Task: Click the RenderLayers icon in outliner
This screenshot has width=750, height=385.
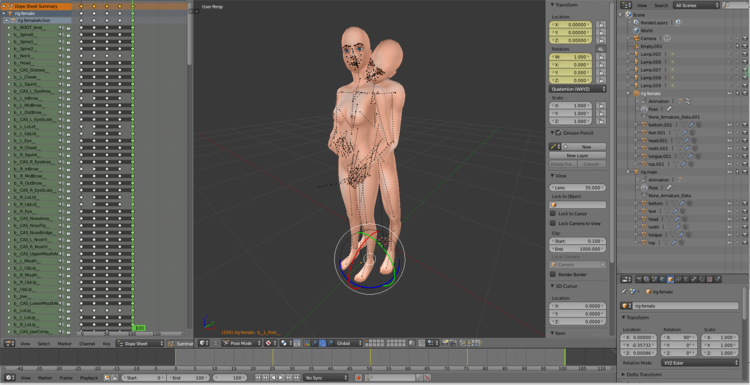Action: (x=636, y=22)
